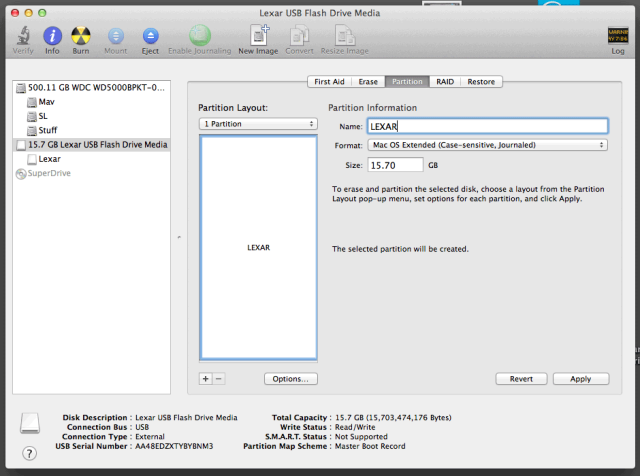Viewport: 640px width, 476px height.
Task: Click the External connection type value
Action: coord(150,437)
